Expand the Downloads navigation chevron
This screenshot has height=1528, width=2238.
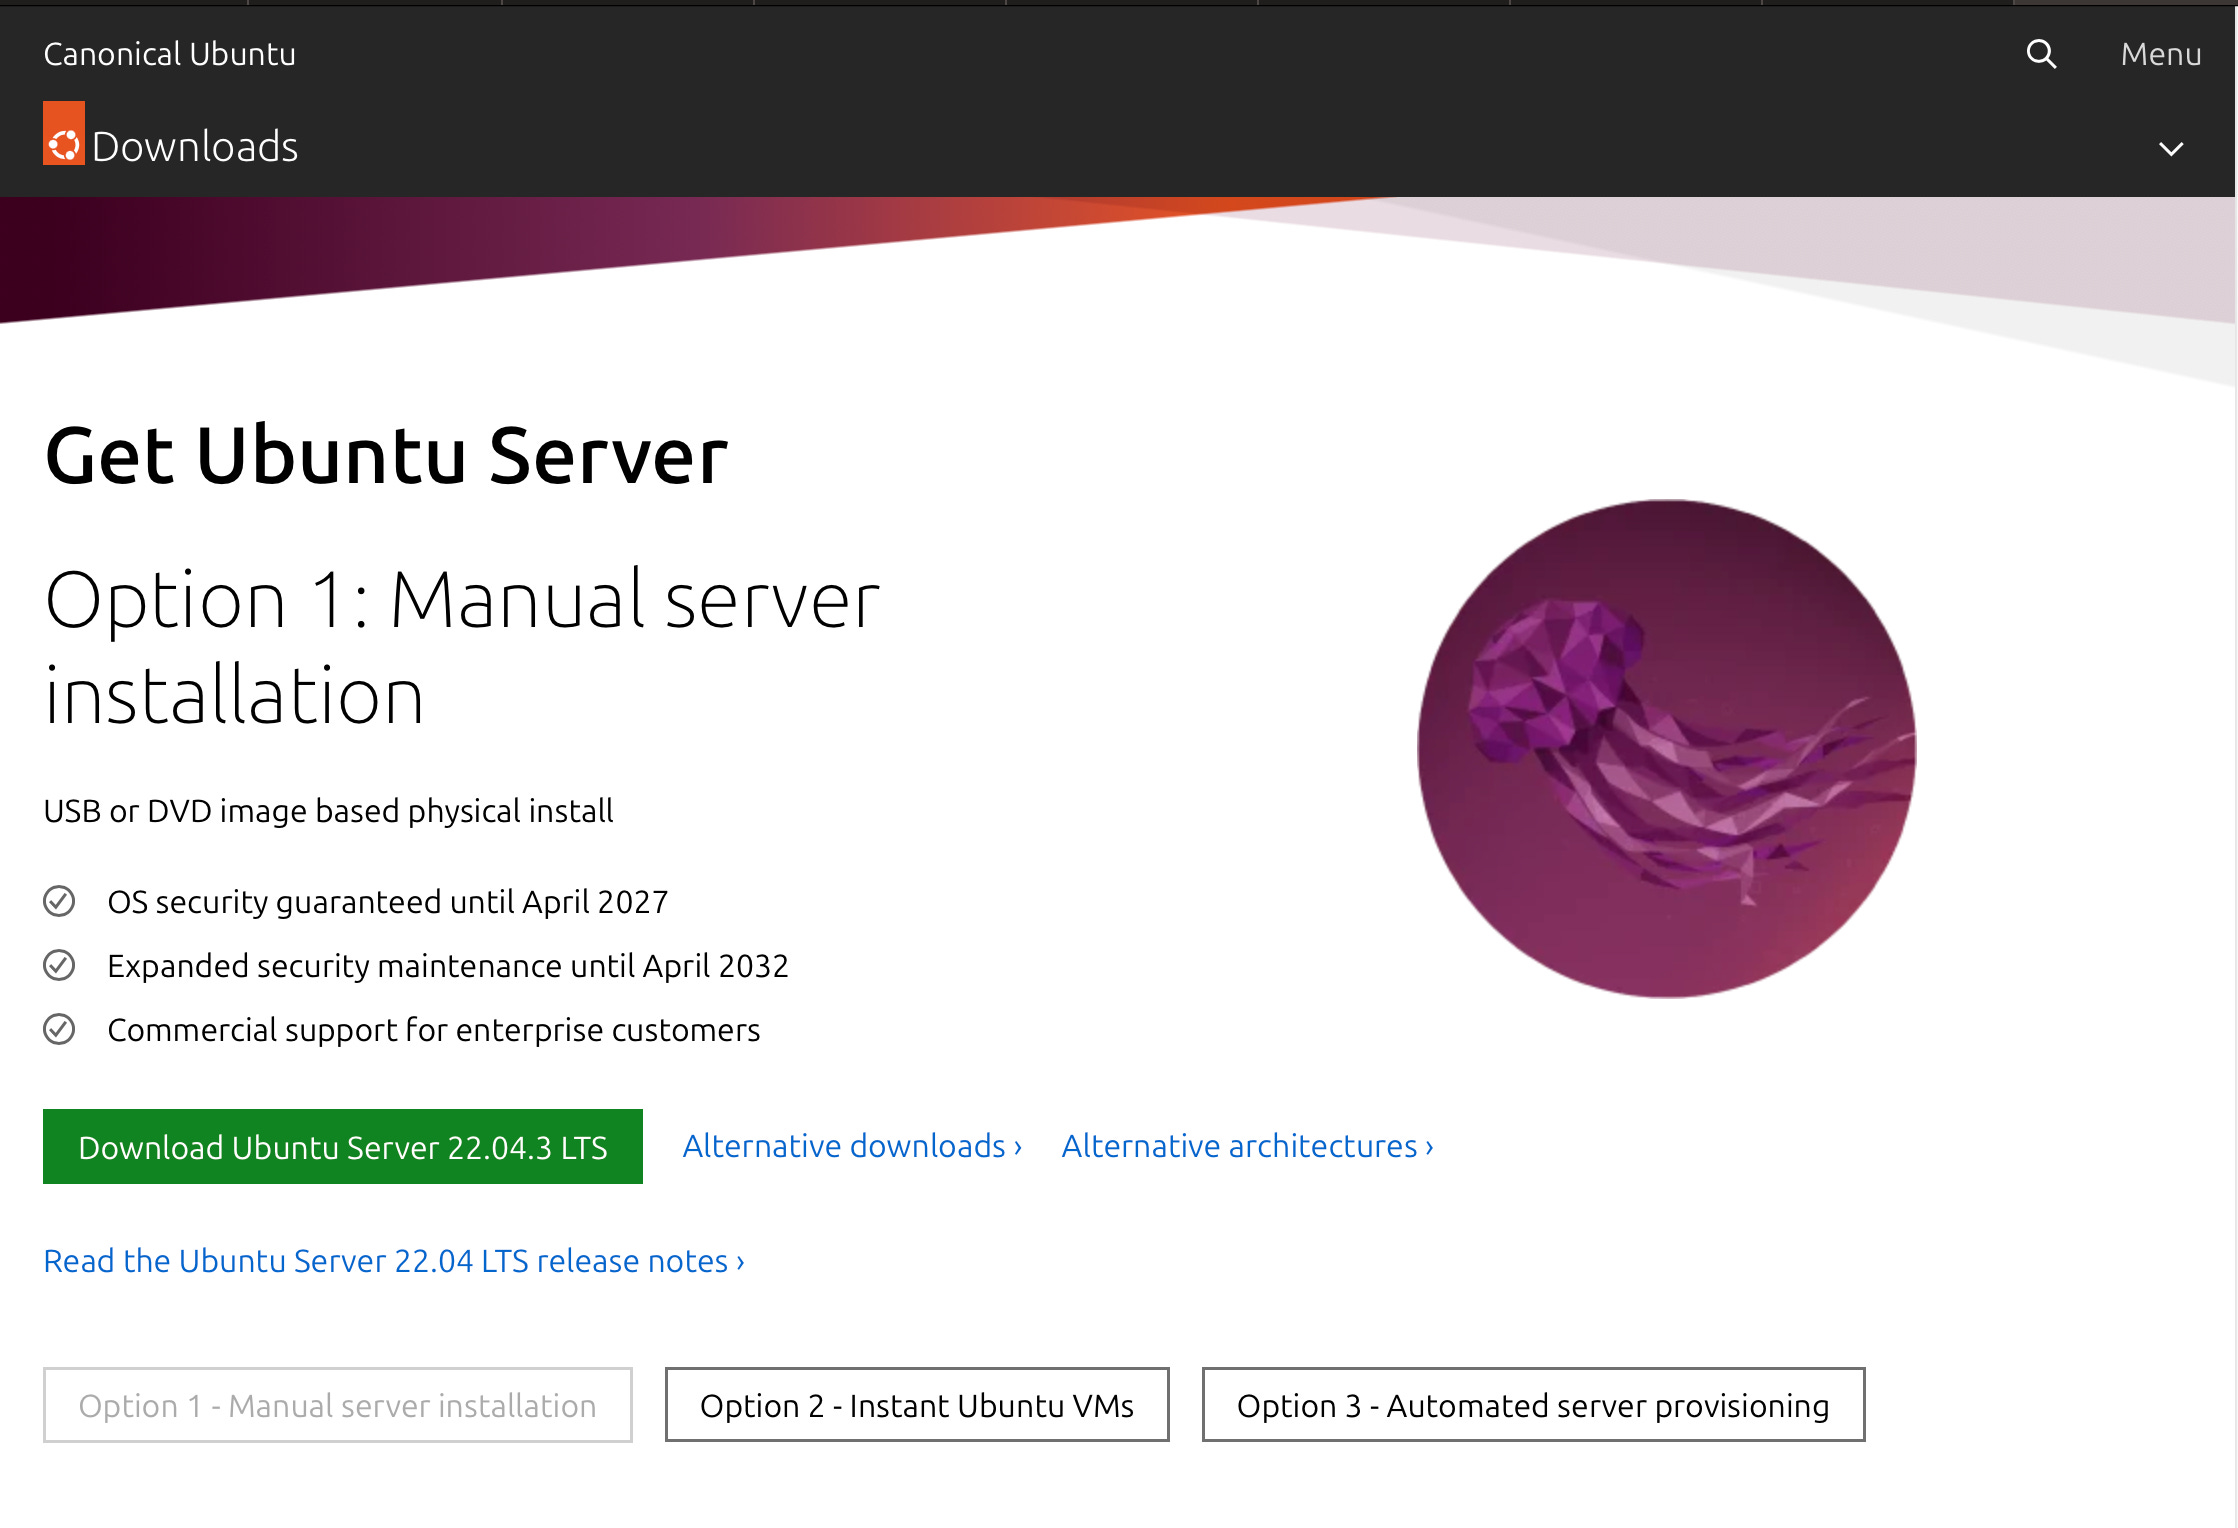tap(2170, 149)
